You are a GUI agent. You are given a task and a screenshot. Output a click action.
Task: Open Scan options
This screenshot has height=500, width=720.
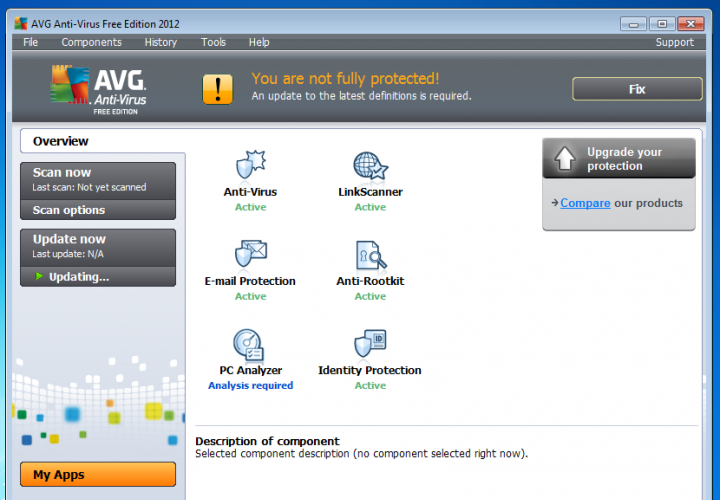[98, 210]
